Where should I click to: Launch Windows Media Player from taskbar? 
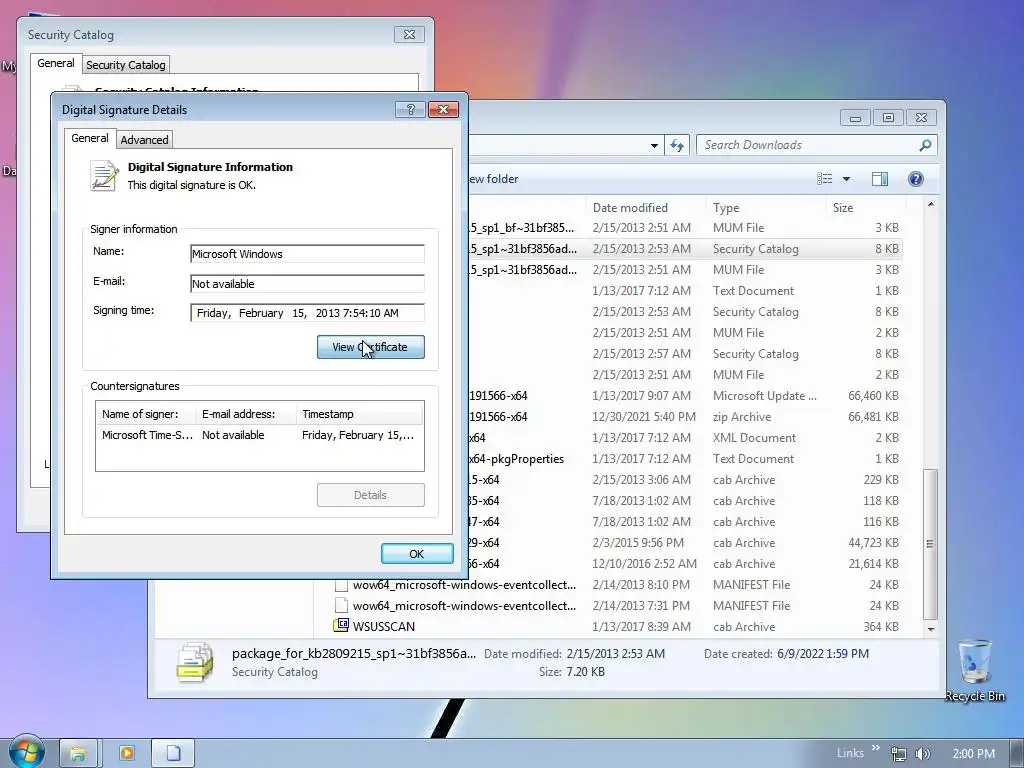click(x=127, y=753)
